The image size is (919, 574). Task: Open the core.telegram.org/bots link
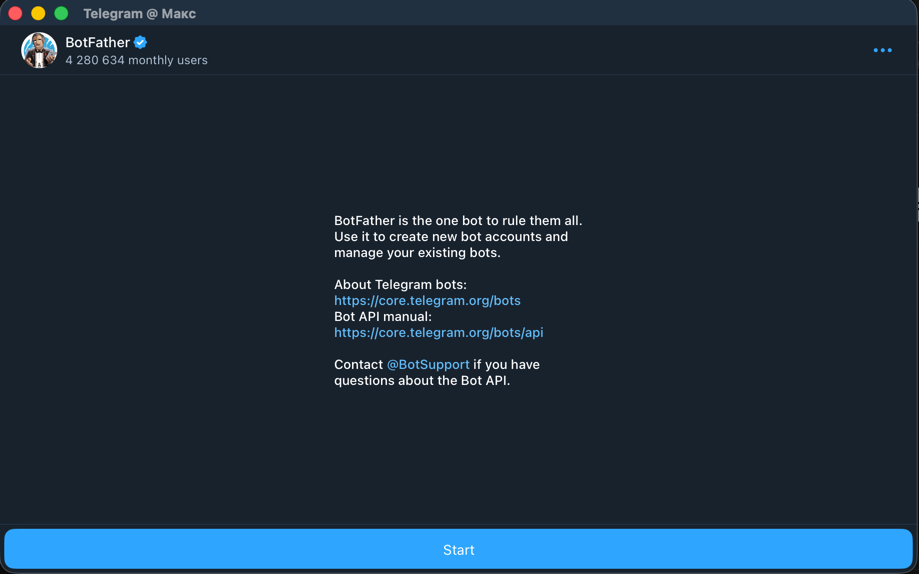[x=427, y=300]
